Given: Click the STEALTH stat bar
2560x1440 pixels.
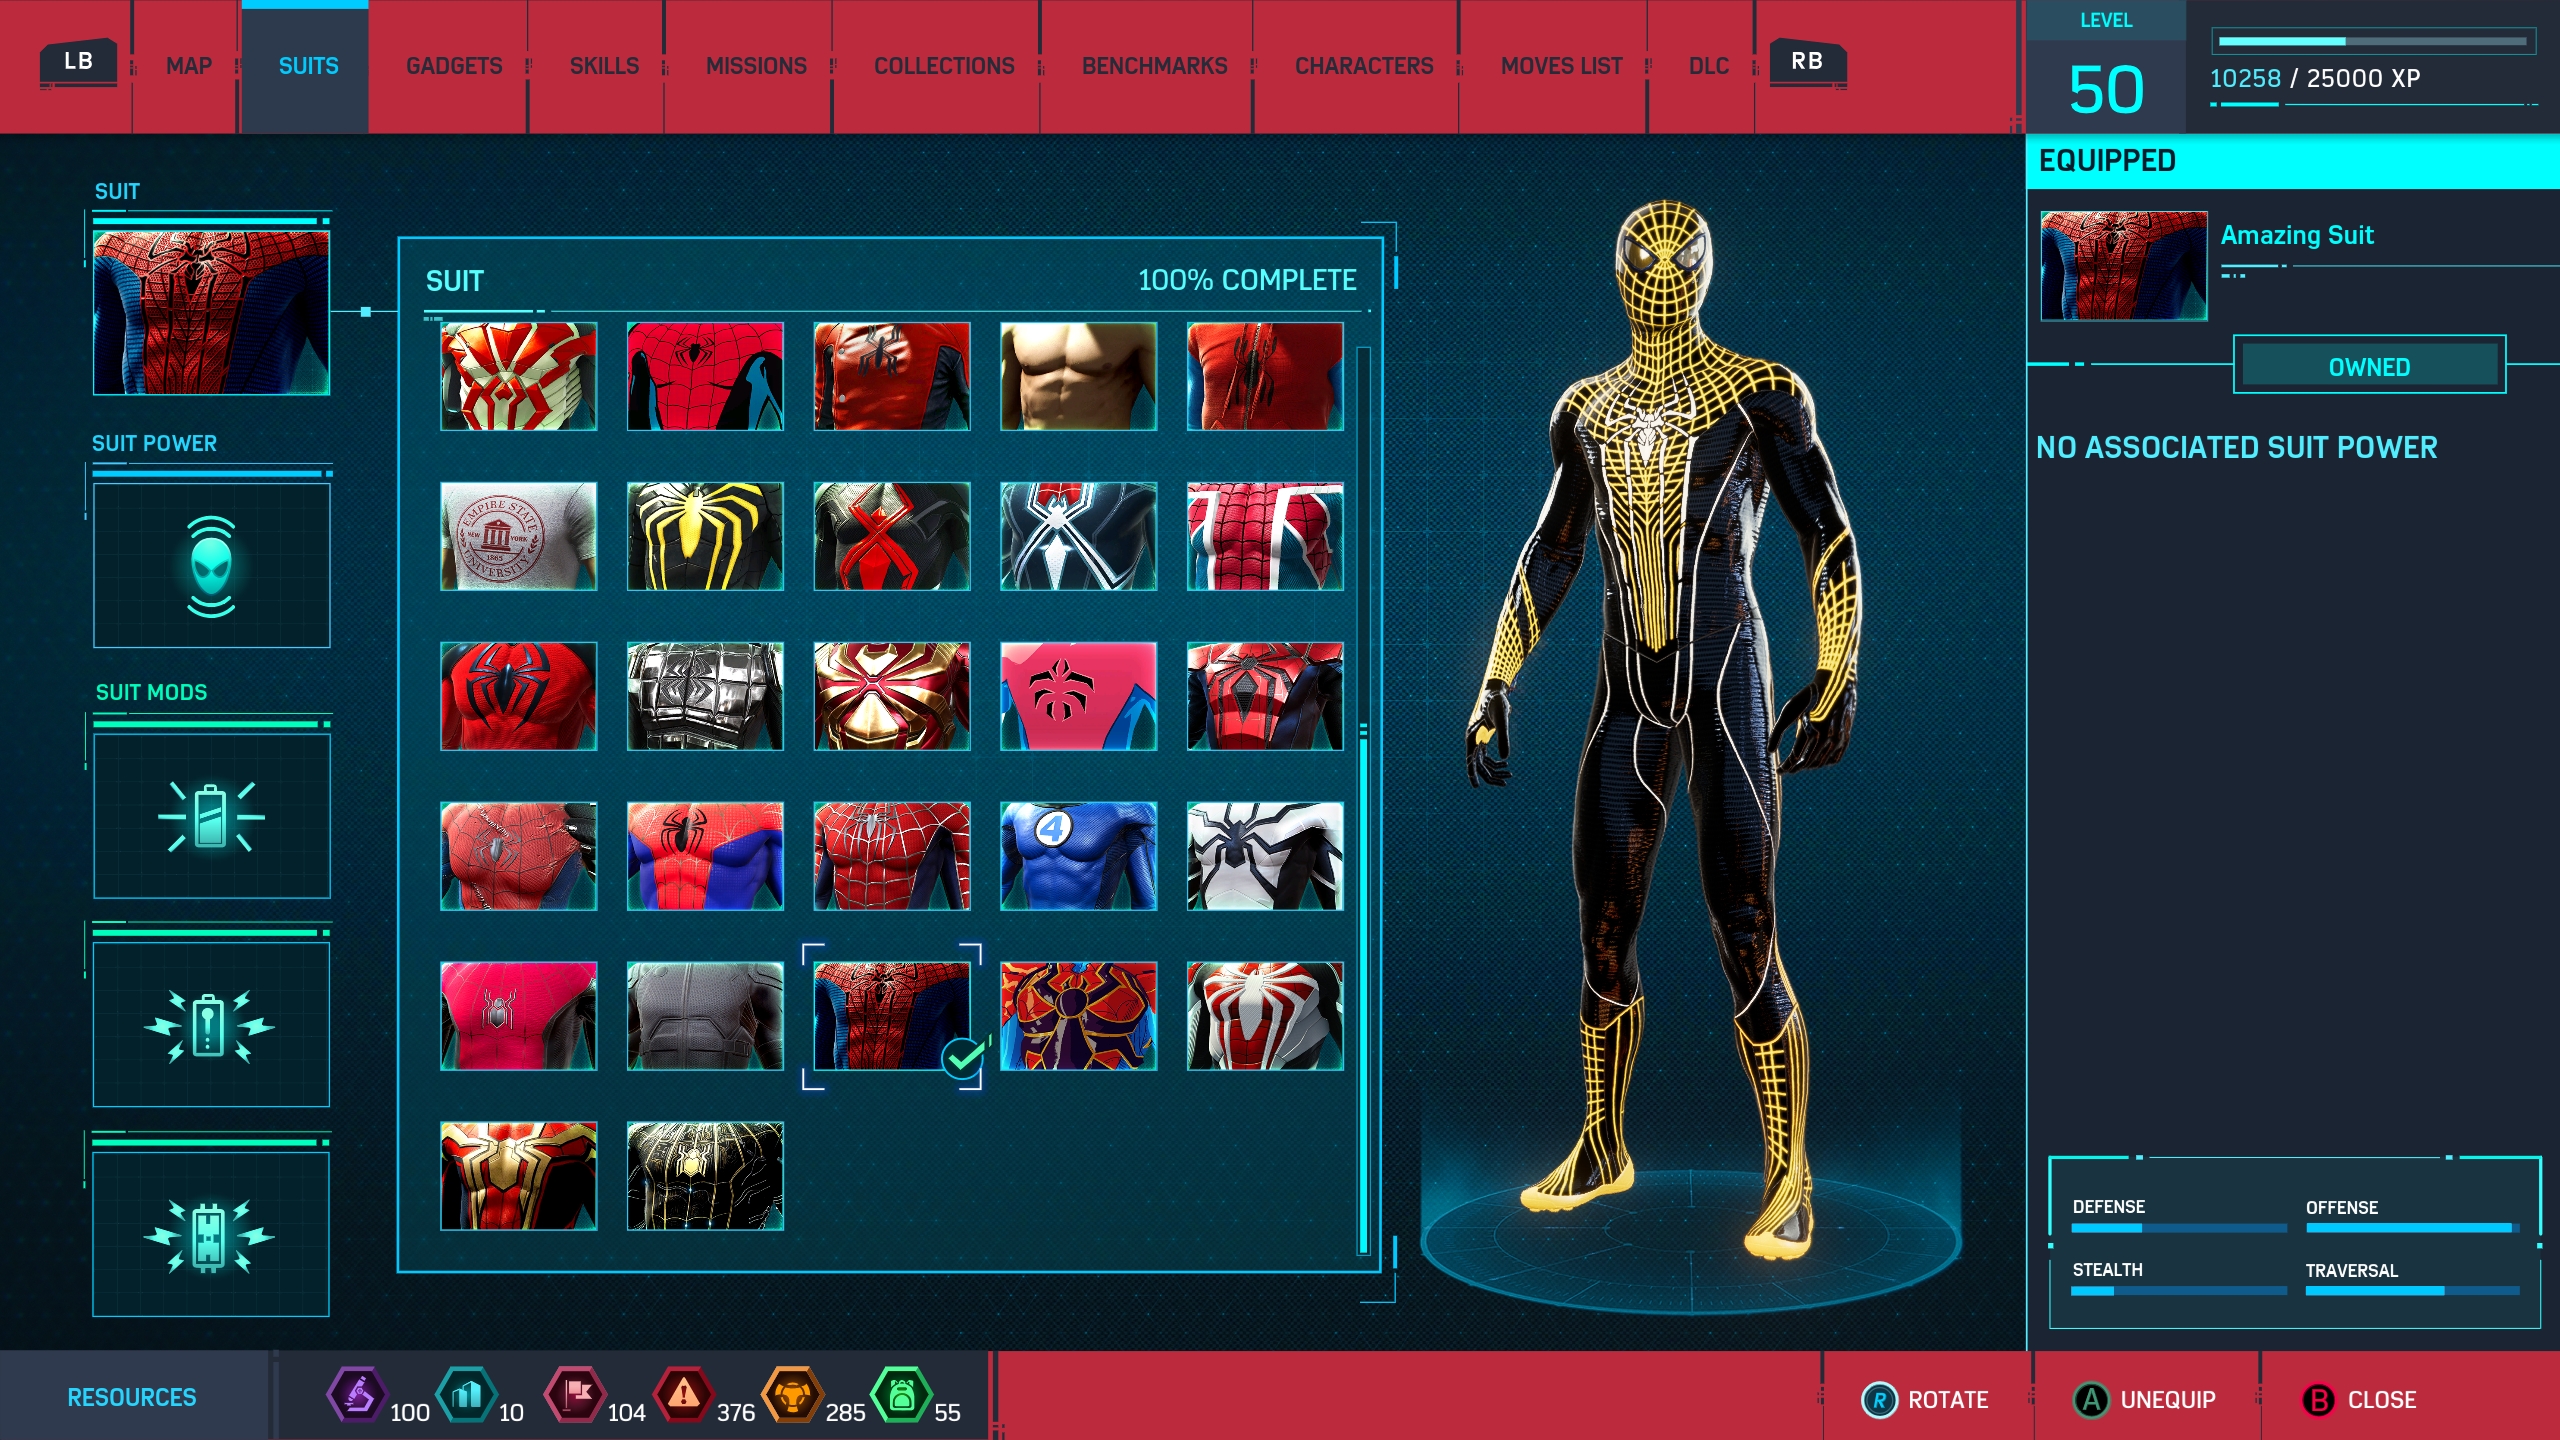Looking at the screenshot, I should click(x=2179, y=1291).
